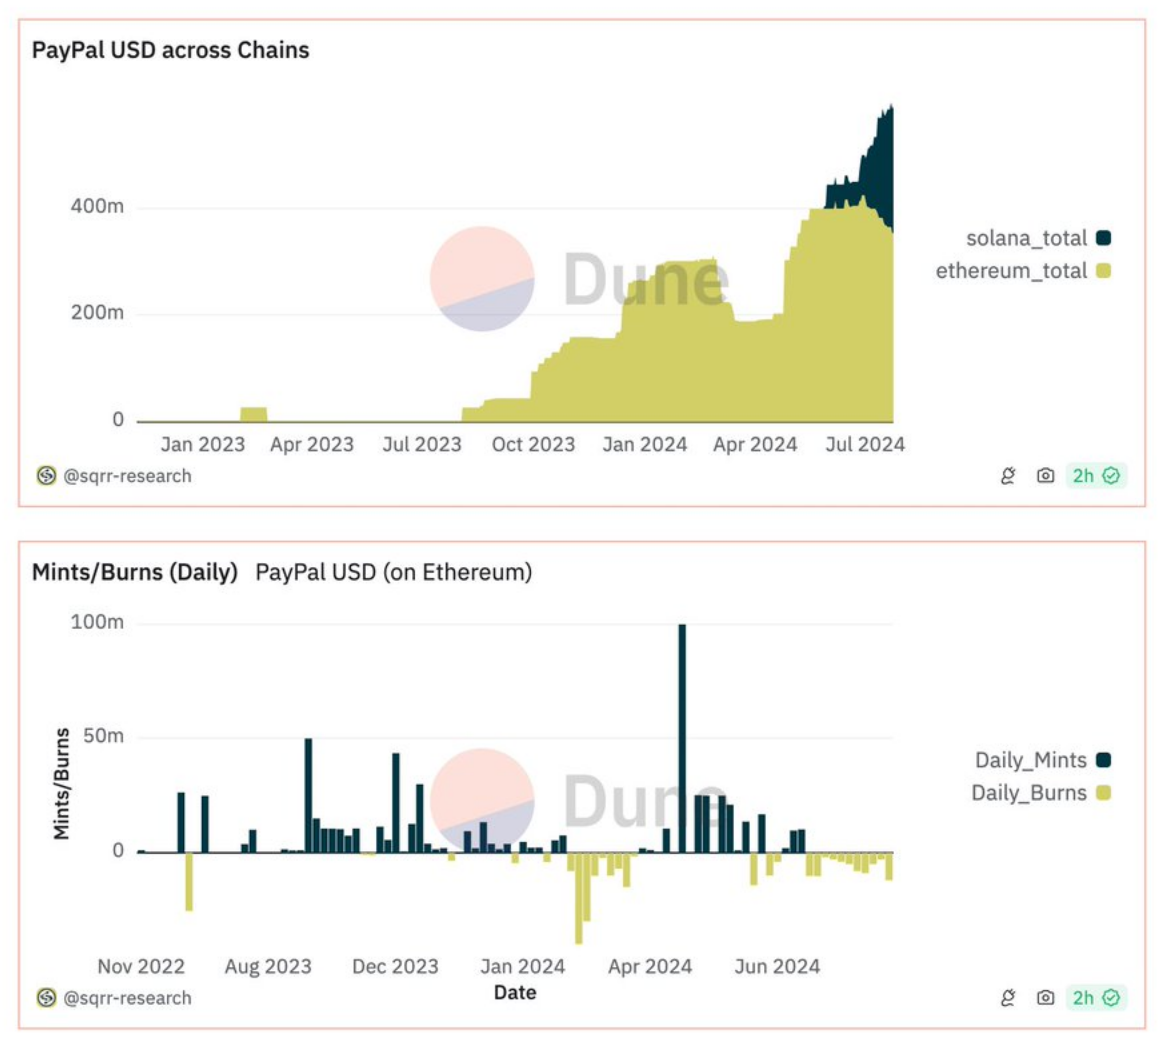The height and width of the screenshot is (1055, 1163).
Task: Open @sqrr-research profile link under bottom chart
Action: 127,998
